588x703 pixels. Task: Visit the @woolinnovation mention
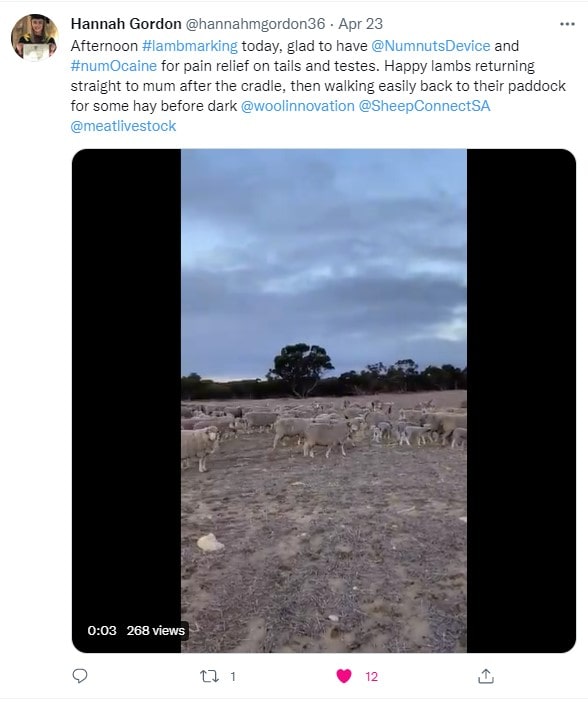click(298, 106)
